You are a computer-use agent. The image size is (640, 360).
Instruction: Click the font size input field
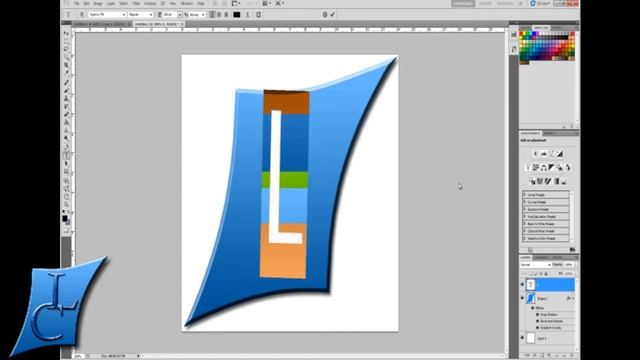(170, 15)
